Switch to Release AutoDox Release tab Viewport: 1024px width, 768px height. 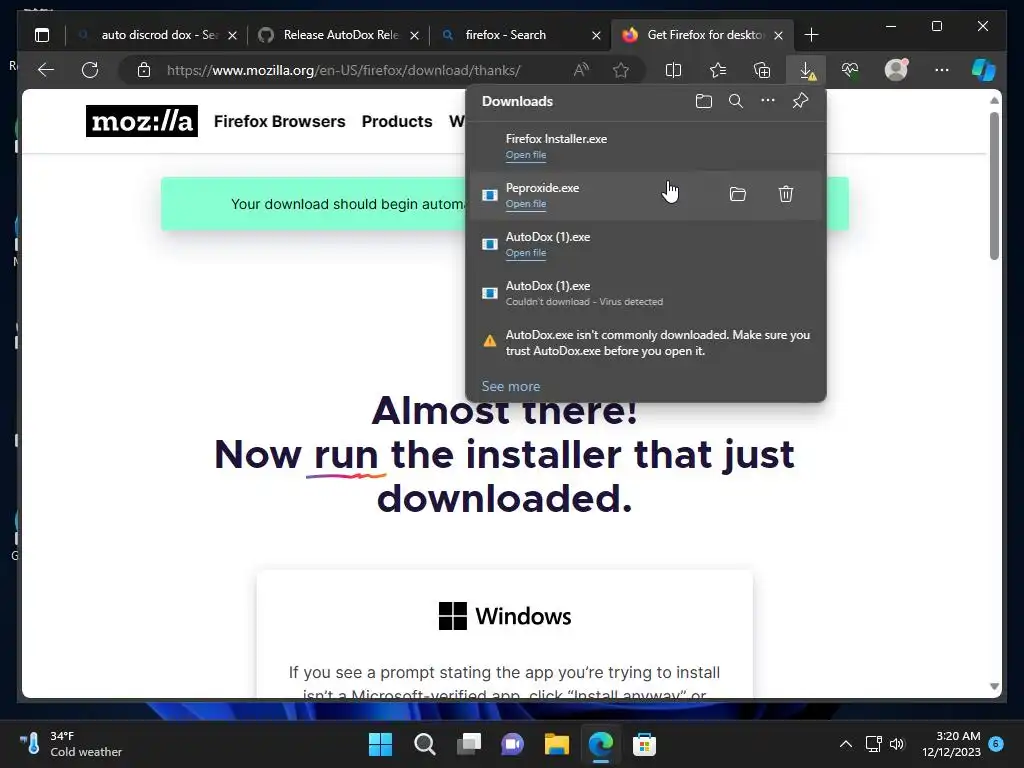[x=339, y=35]
